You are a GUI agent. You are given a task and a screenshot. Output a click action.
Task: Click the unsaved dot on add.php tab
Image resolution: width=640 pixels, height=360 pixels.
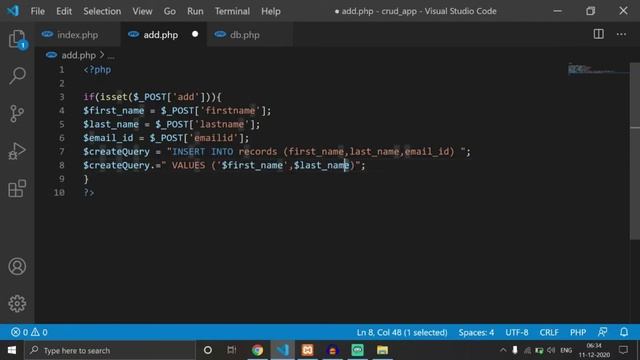pyautogui.click(x=195, y=34)
